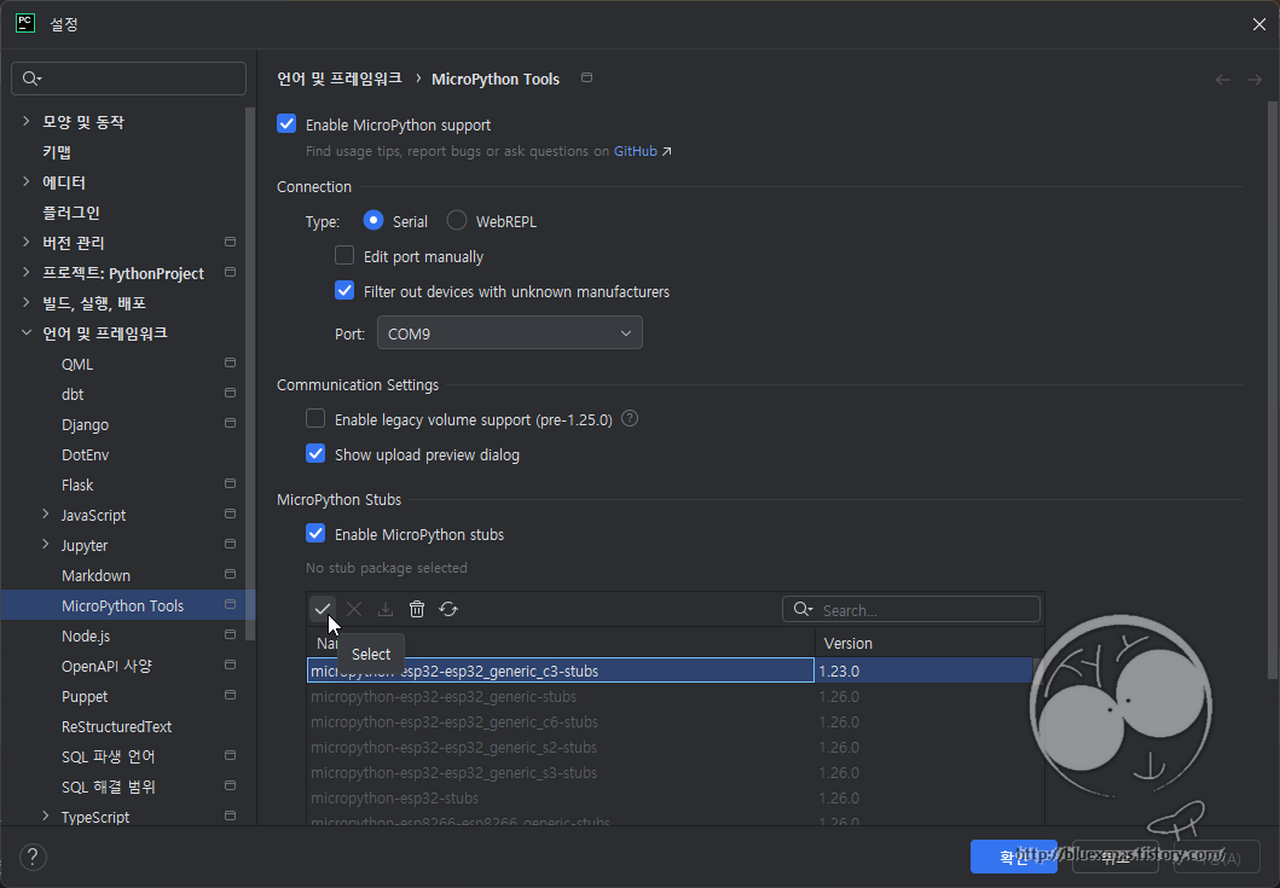Select the WebREPL connection type
Screen dimensions: 1280x888
(456, 221)
